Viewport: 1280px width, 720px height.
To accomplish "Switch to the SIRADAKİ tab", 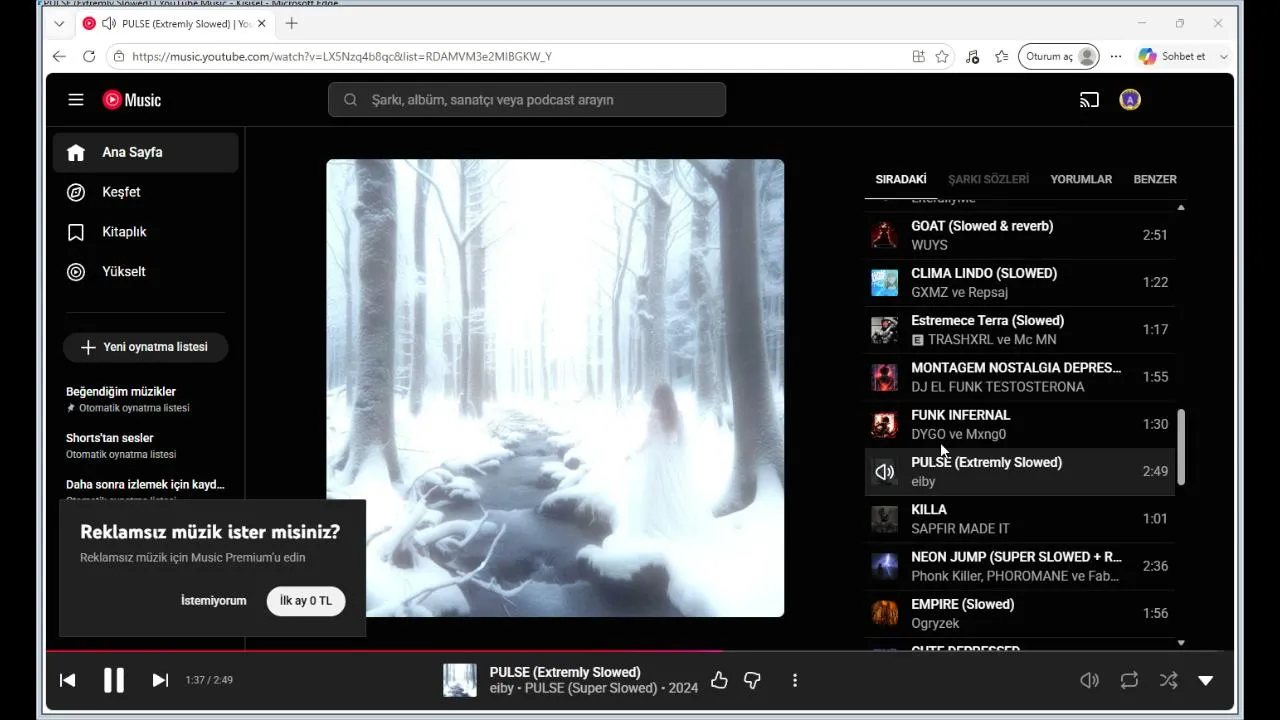I will [x=901, y=180].
